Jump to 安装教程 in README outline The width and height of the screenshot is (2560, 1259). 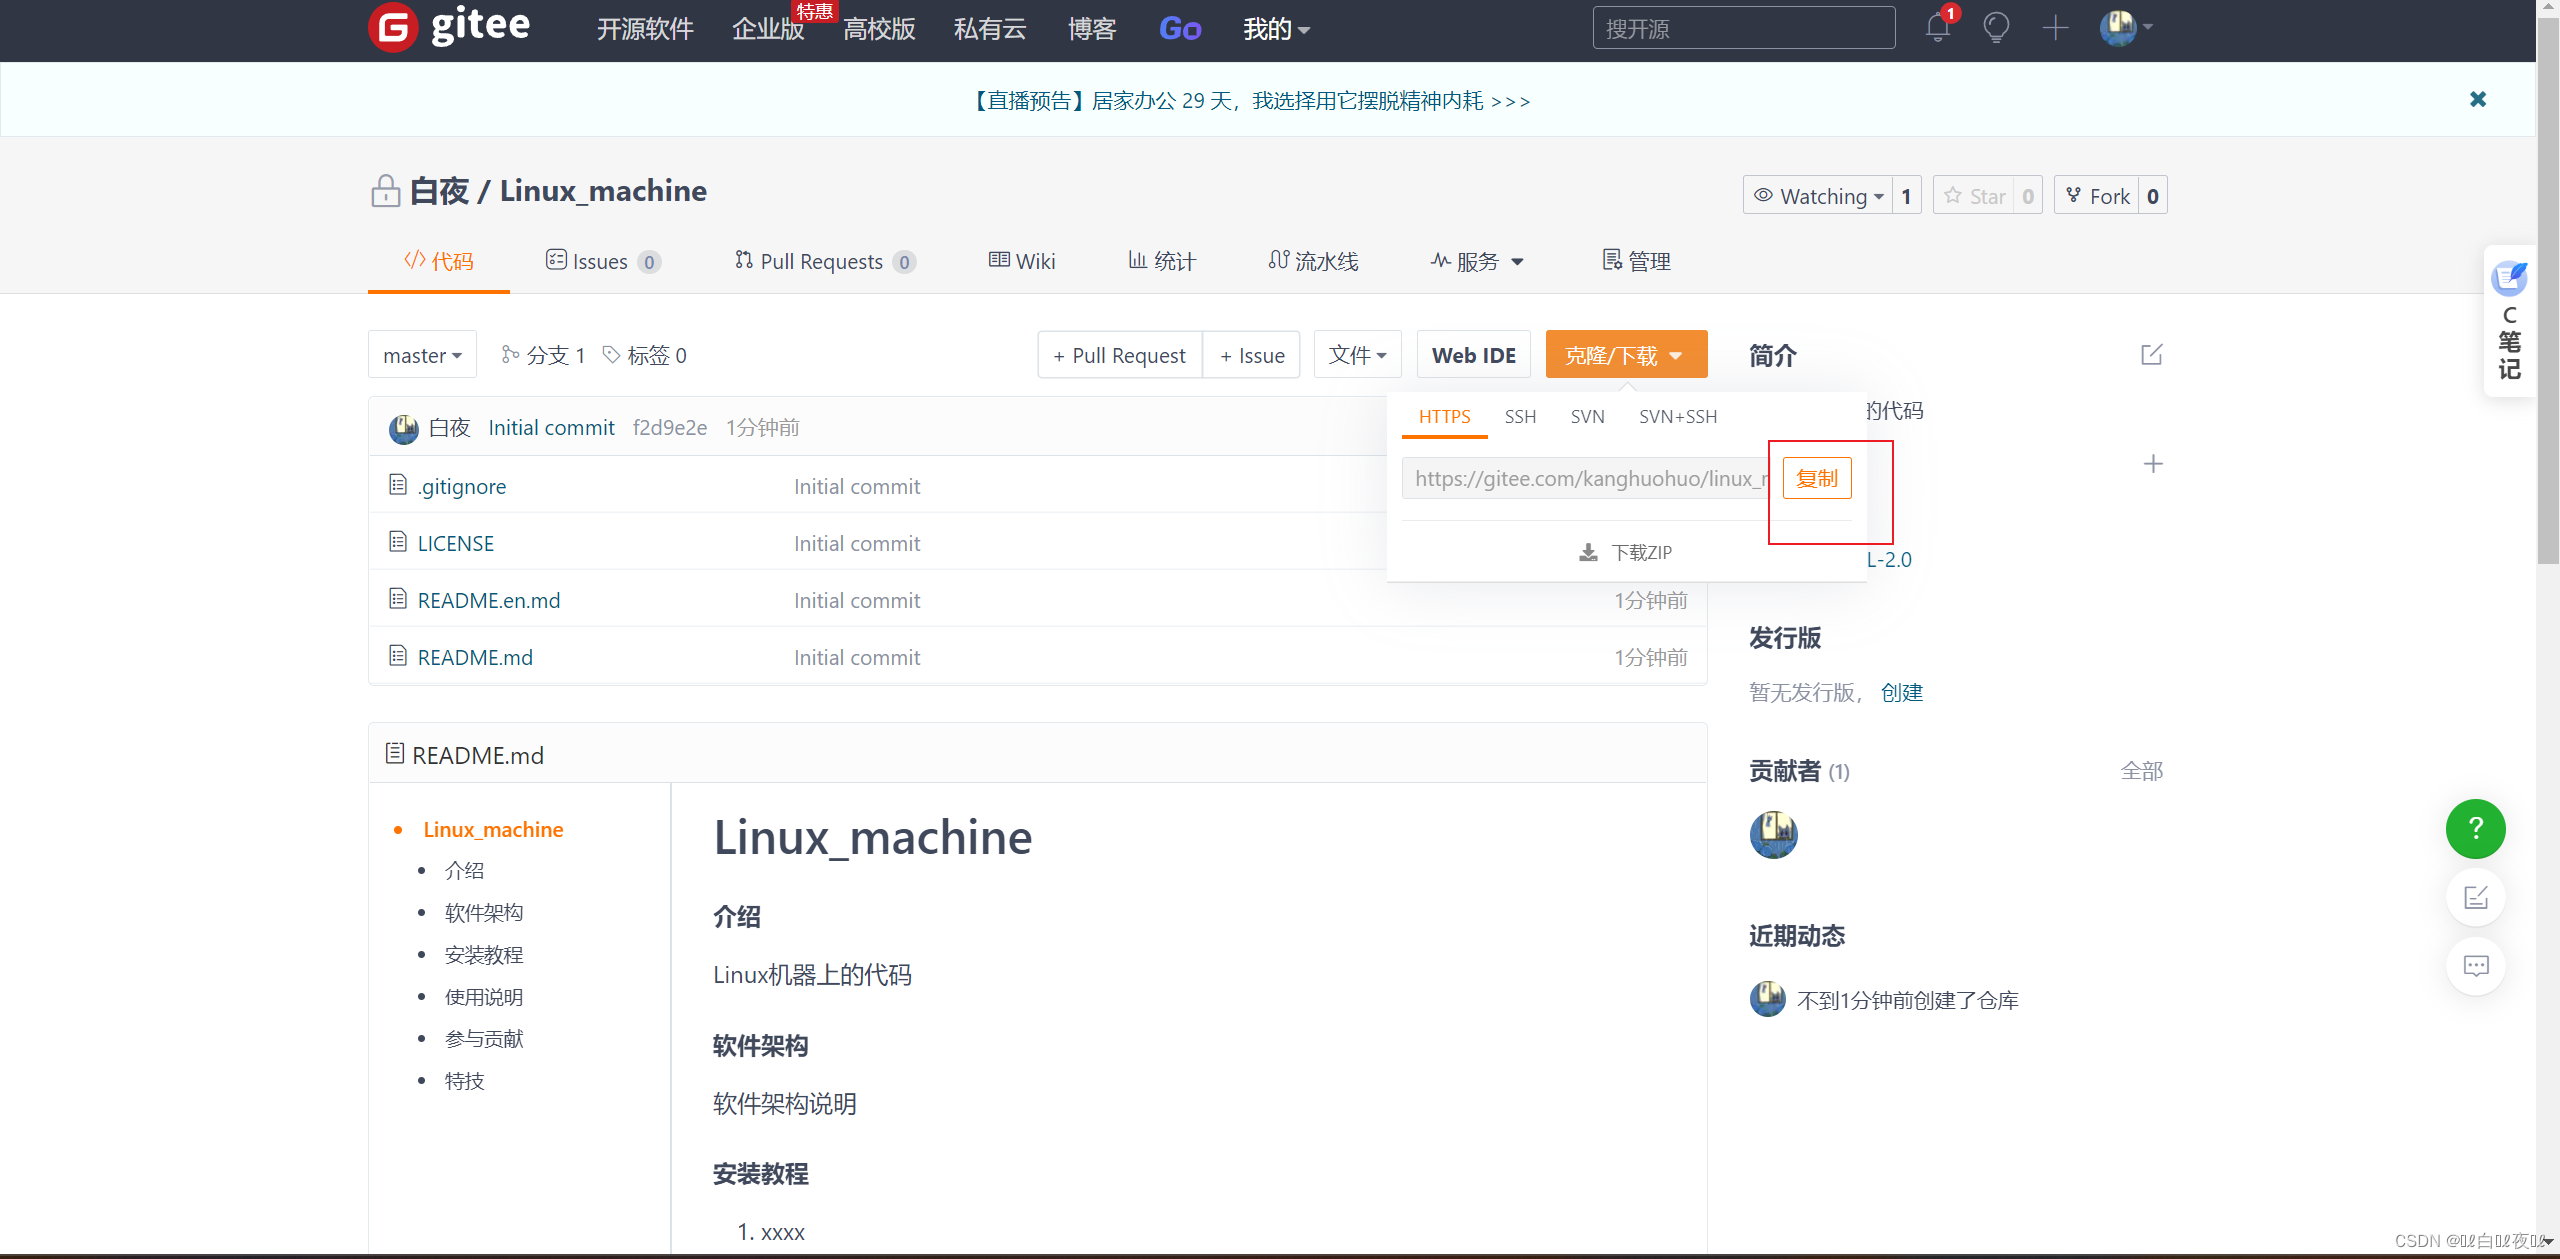pyautogui.click(x=484, y=955)
